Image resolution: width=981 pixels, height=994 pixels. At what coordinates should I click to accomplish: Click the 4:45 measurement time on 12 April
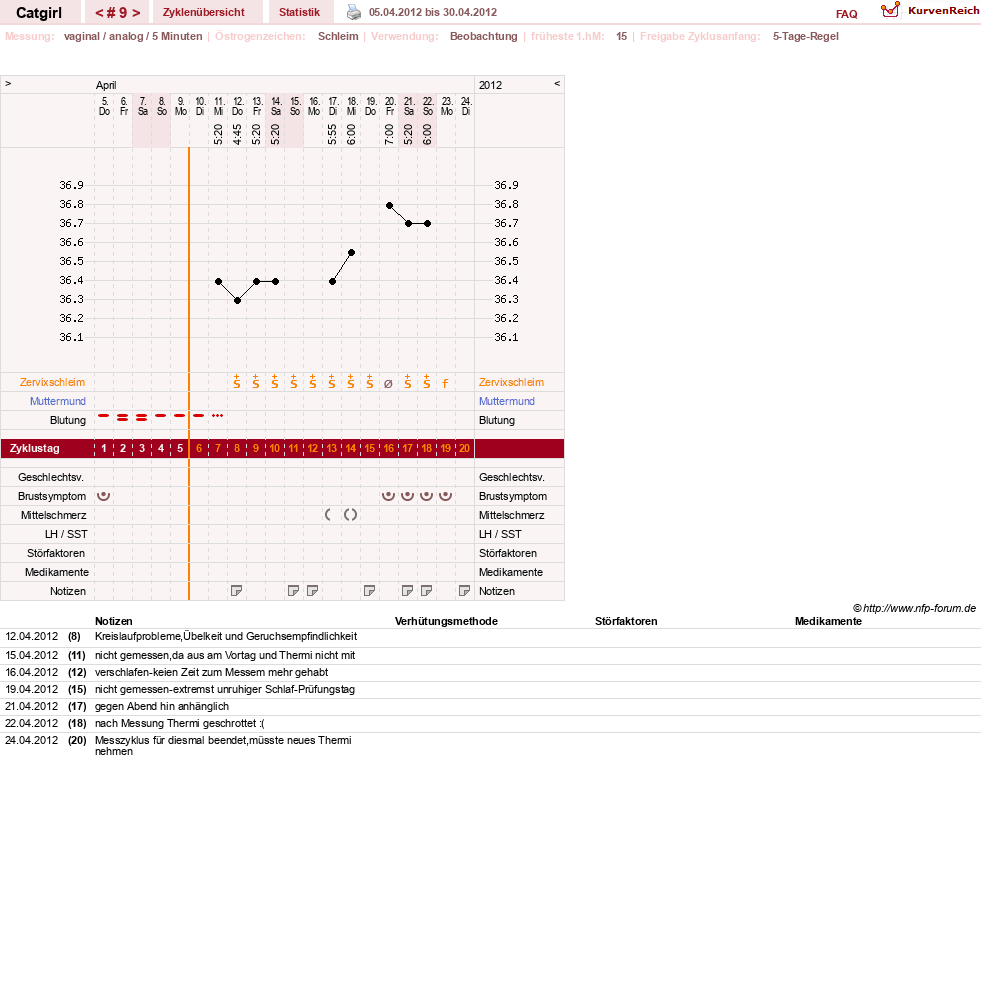pos(237,134)
